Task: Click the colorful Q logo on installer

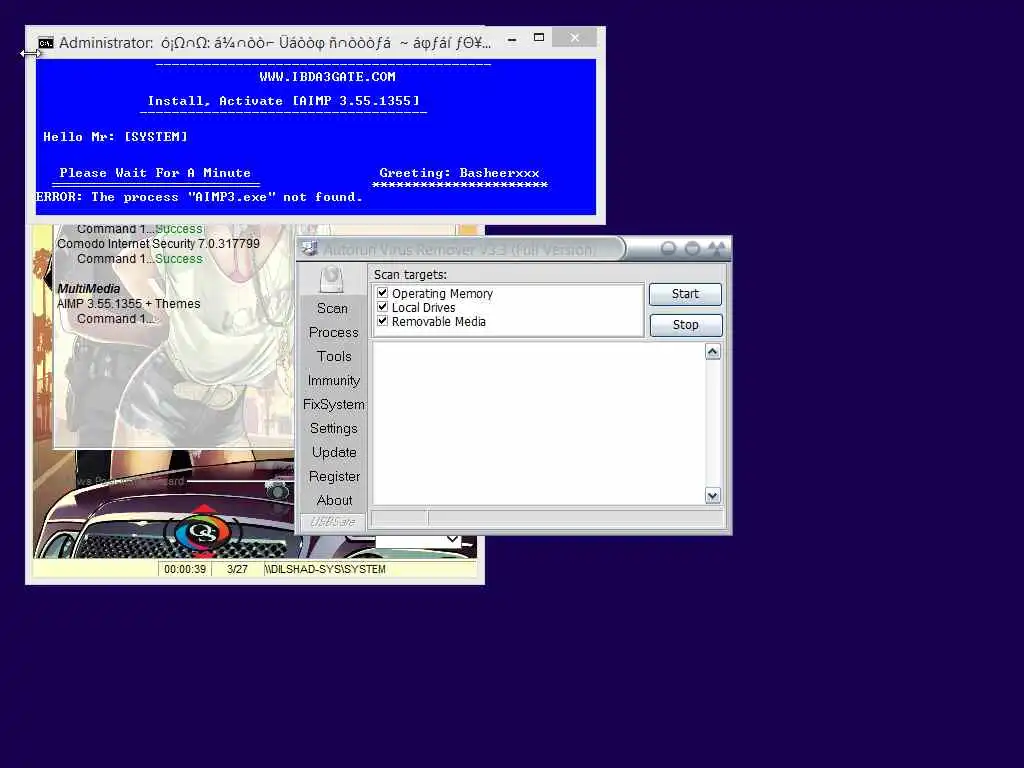Action: tap(202, 532)
